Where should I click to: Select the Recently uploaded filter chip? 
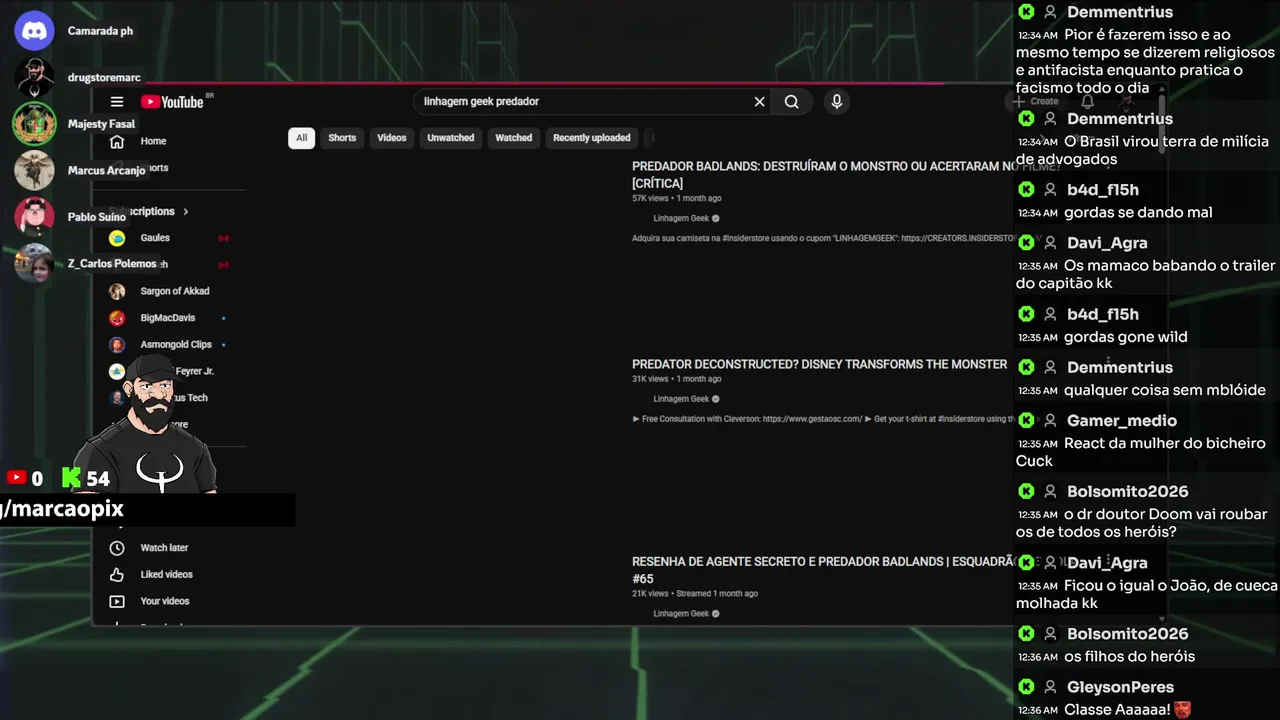click(x=592, y=138)
